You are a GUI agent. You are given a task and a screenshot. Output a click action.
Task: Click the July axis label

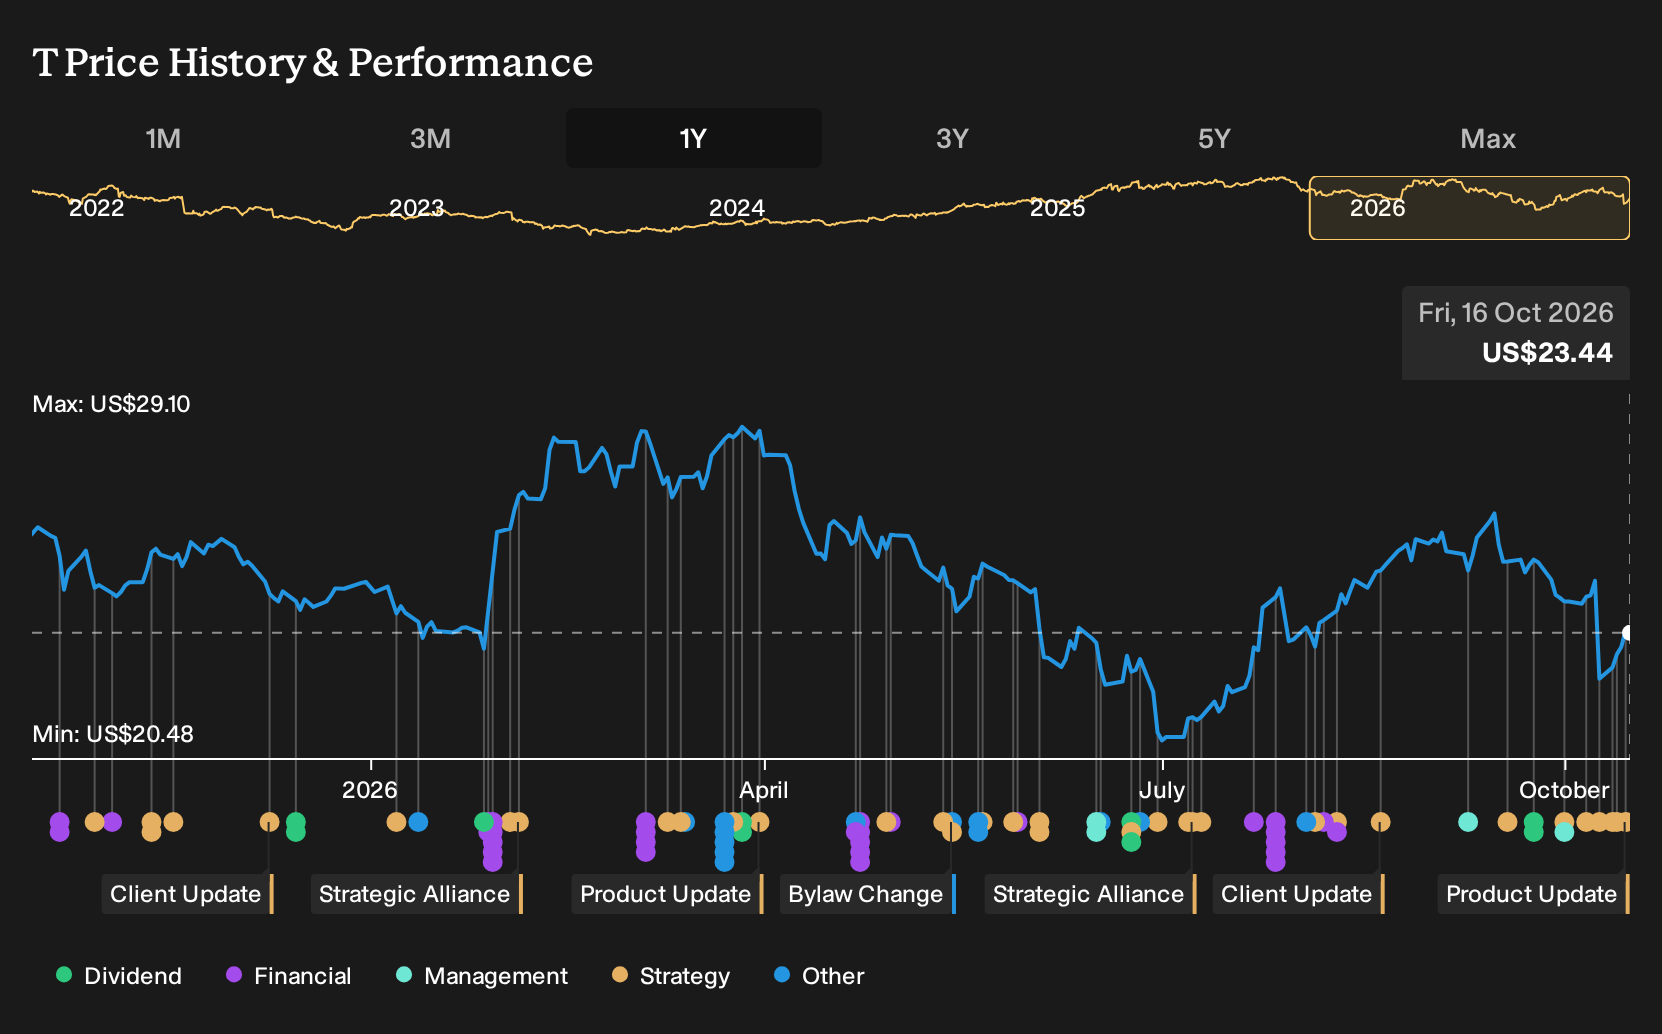[x=1162, y=790]
